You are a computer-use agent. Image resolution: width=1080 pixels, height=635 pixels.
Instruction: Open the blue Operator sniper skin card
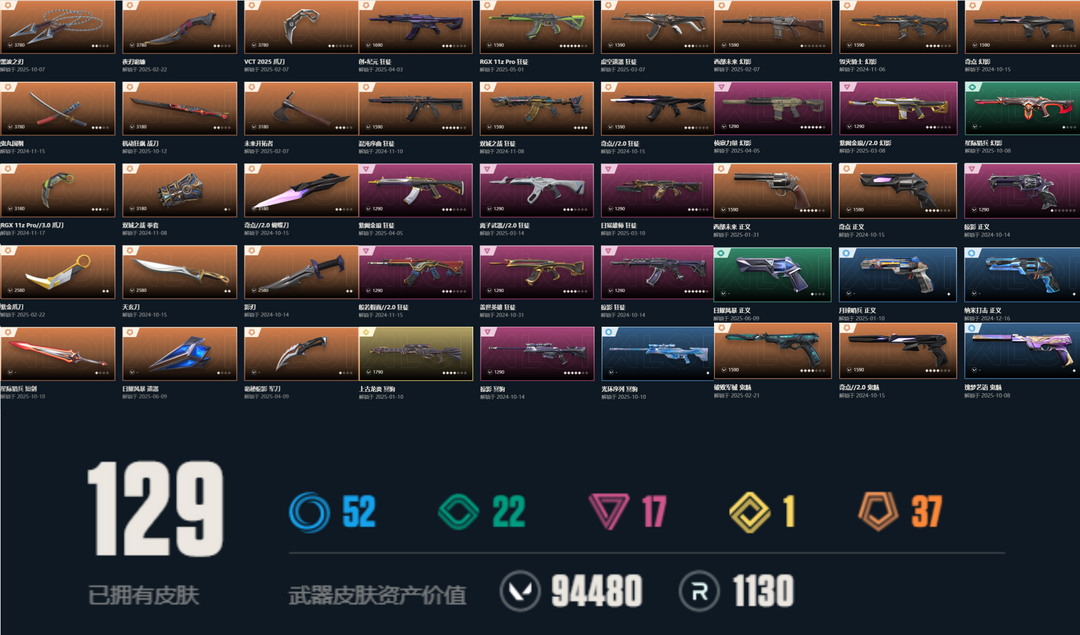pyautogui.click(x=657, y=353)
